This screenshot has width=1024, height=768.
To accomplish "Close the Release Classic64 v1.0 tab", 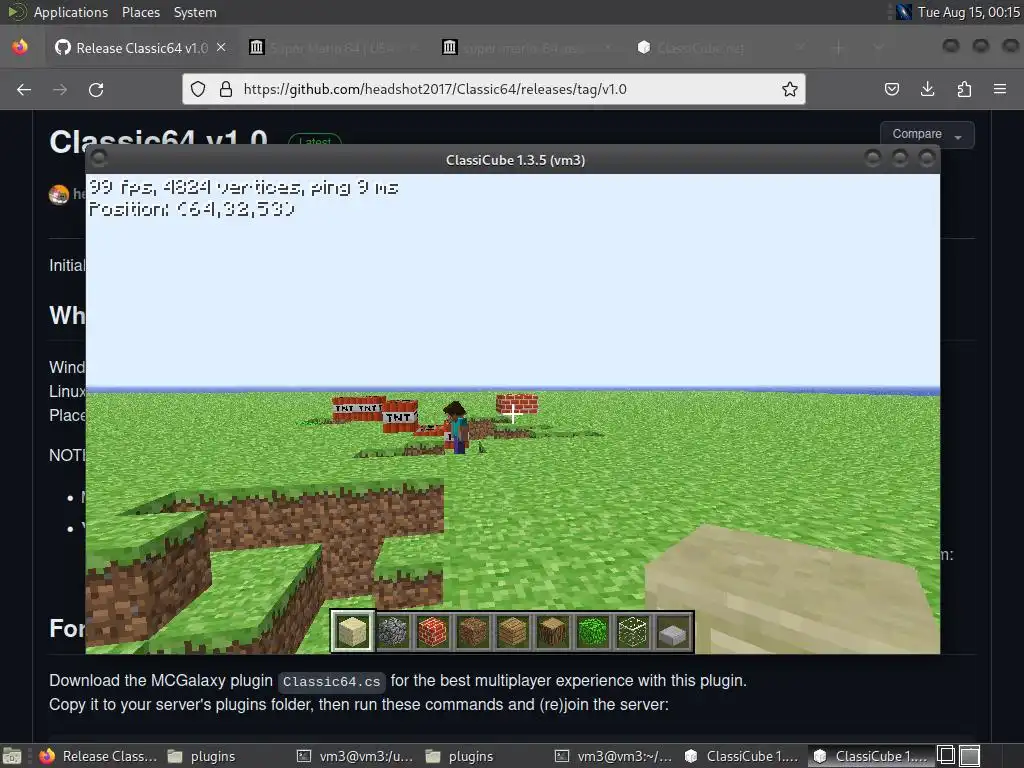I will point(221,48).
